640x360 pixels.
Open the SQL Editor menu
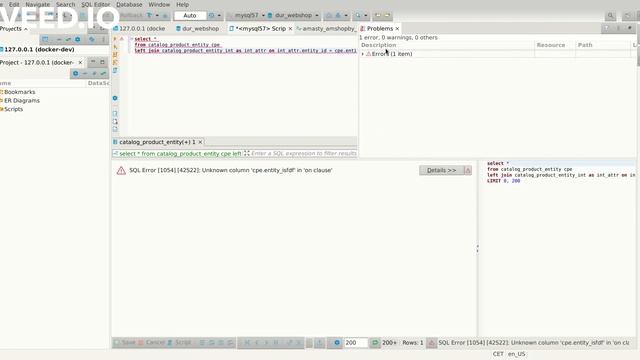click(x=96, y=4)
